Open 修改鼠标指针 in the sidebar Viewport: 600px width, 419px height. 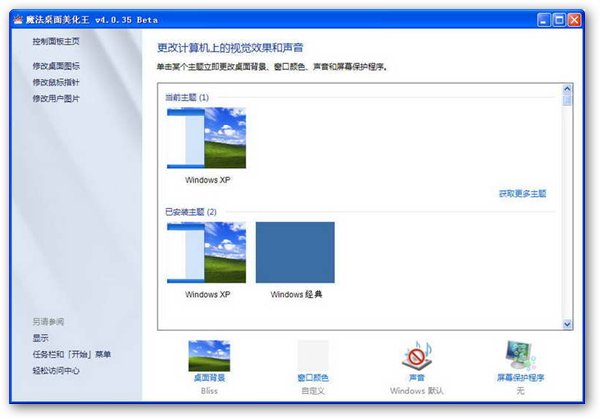point(56,82)
